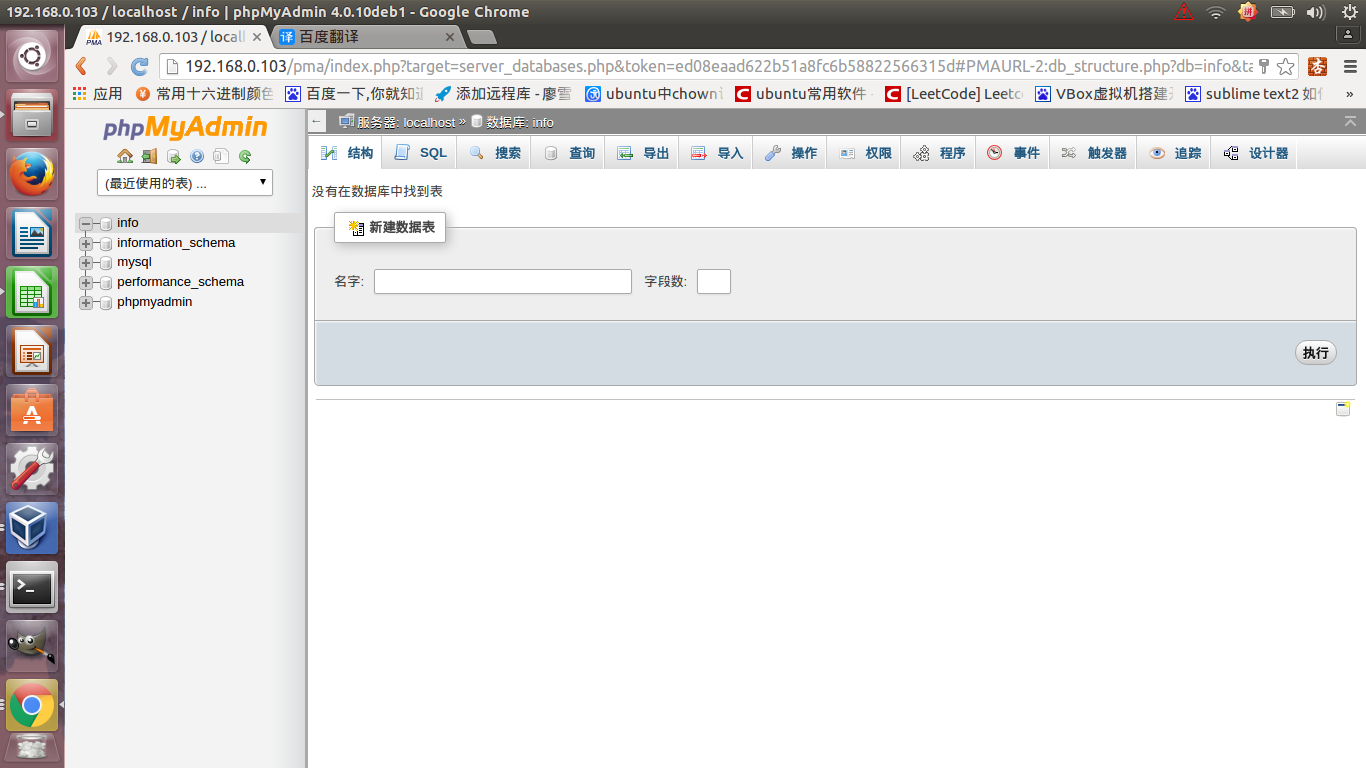Open the 设计器 tab
This screenshot has width=1366, height=768.
tap(1255, 153)
